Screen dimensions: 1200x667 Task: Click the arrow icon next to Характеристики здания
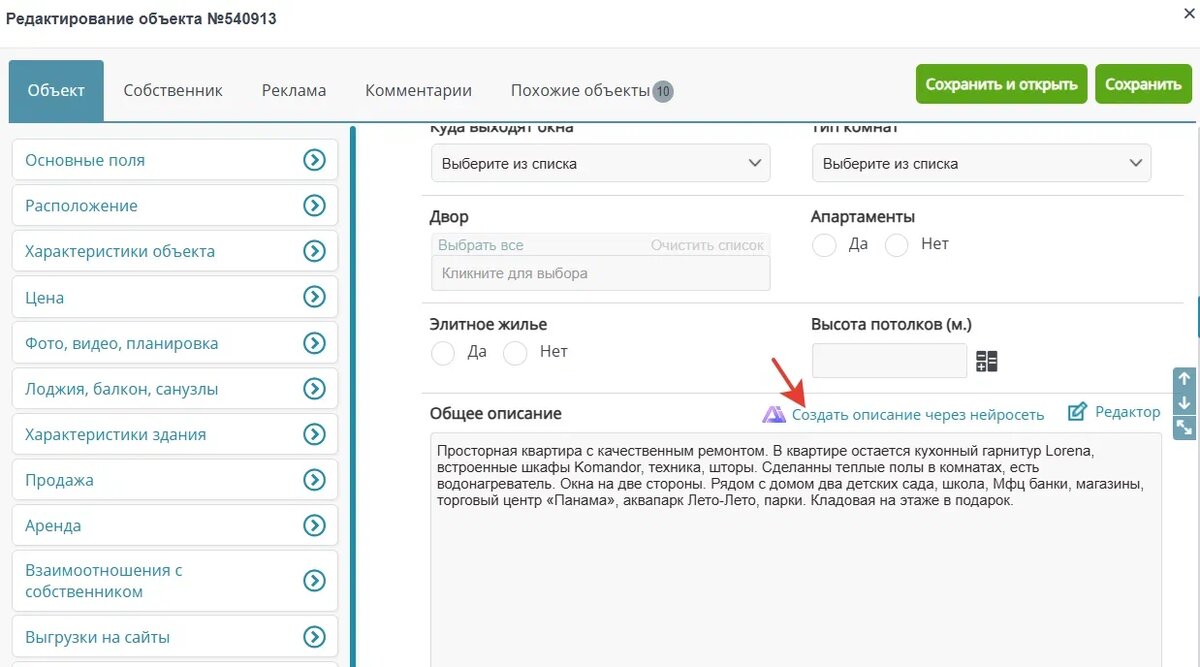coord(314,435)
